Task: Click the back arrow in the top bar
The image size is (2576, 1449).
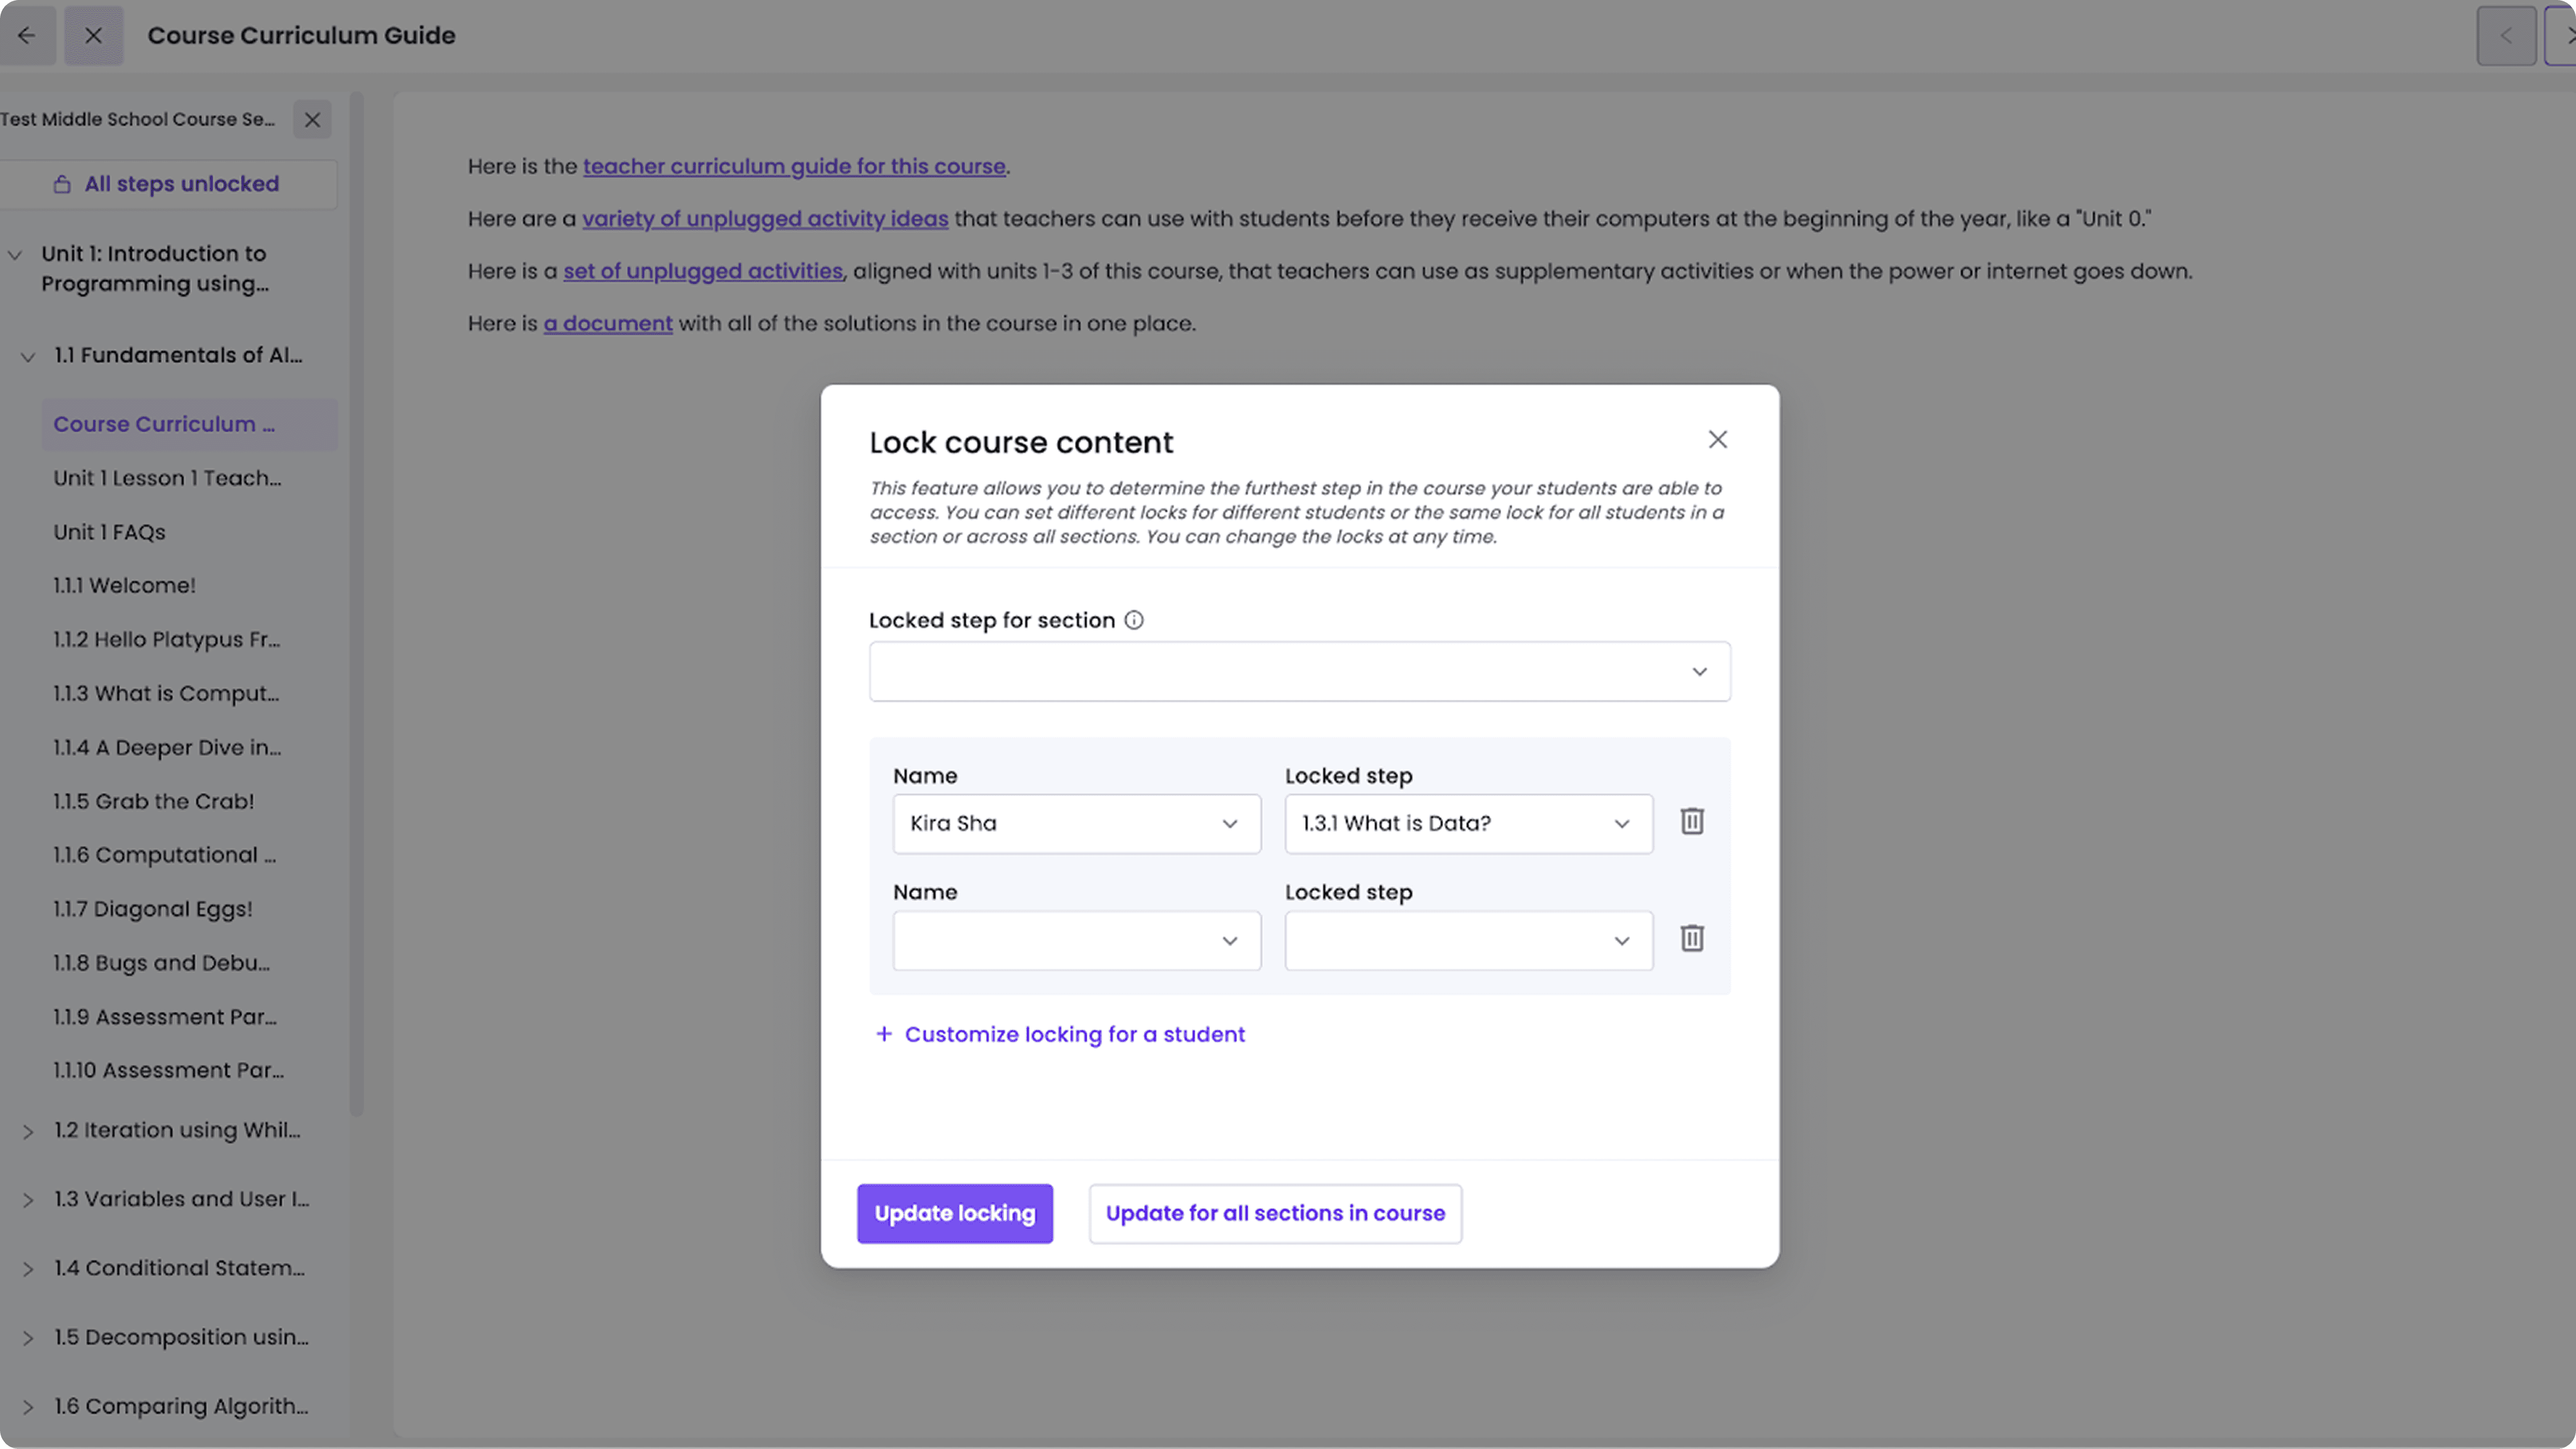Action: [x=27, y=36]
